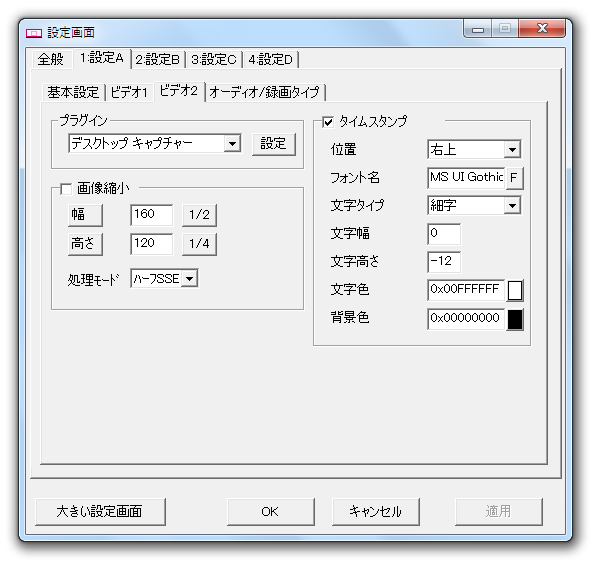Focus the width field showing 160
This screenshot has height=562, width=595.
click(x=151, y=215)
